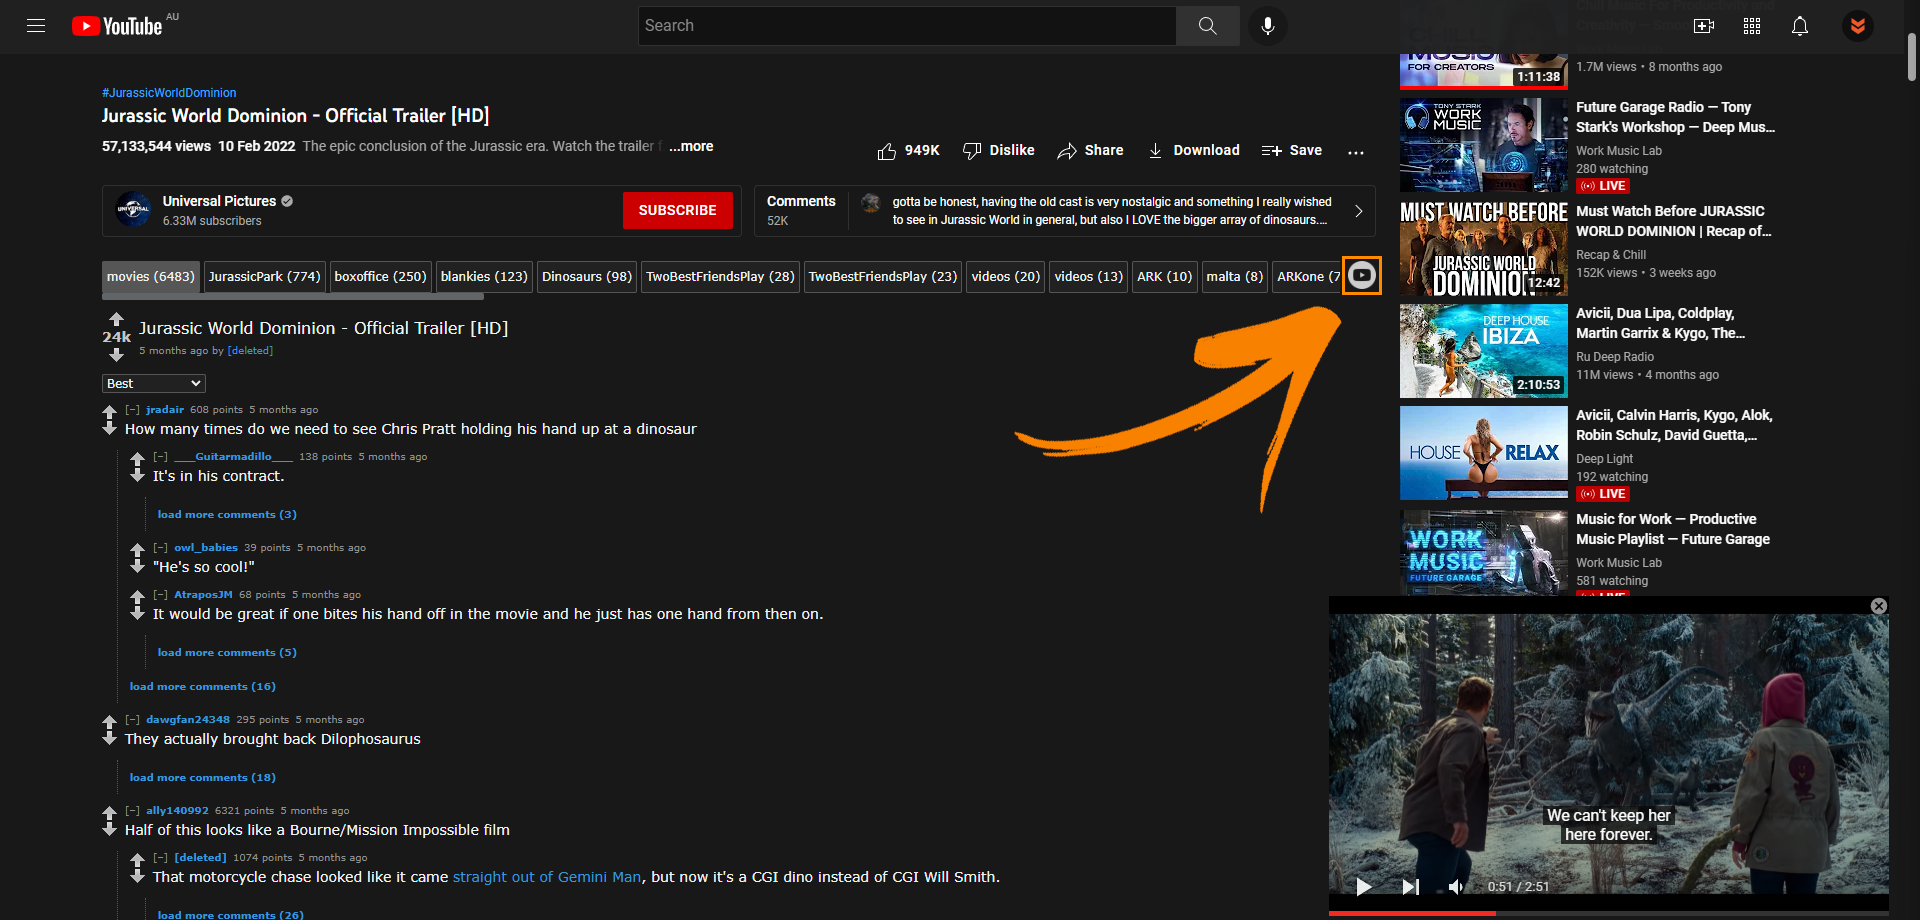The image size is (1920, 920).
Task: Open Deep House Ibiza thumbnail
Action: [x=1484, y=351]
